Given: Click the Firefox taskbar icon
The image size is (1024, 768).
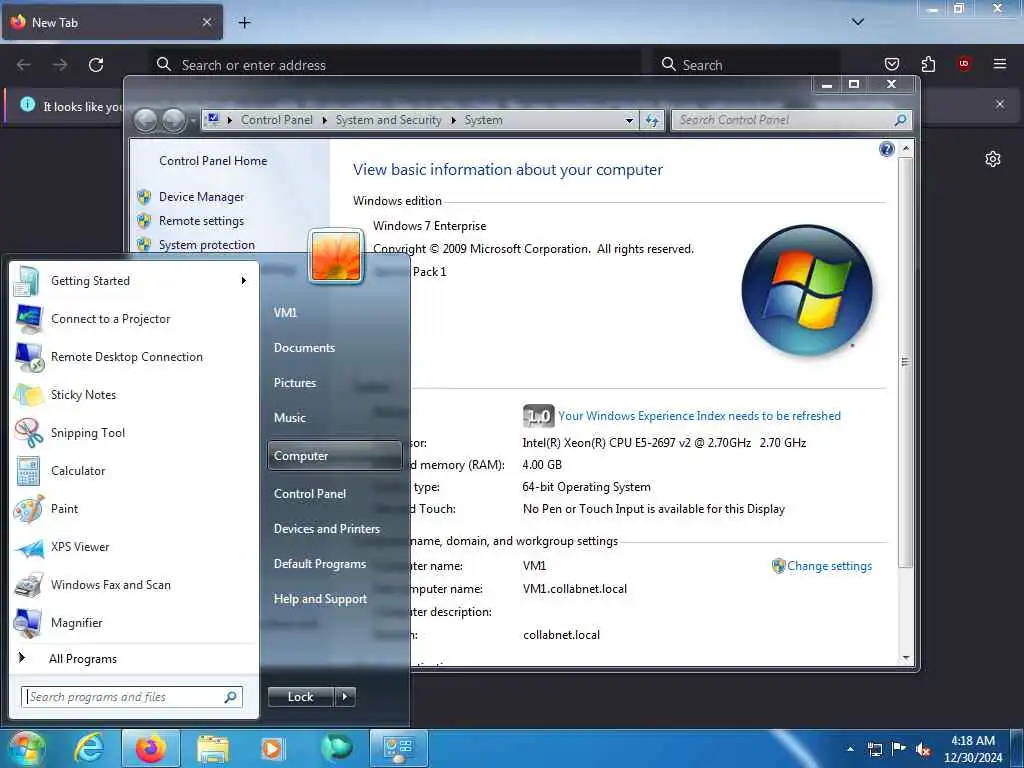Looking at the screenshot, I should click(151, 748).
